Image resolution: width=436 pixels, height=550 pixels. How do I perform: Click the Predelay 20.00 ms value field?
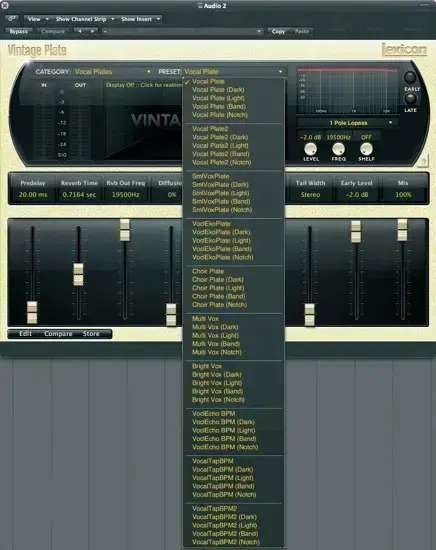coord(33,194)
